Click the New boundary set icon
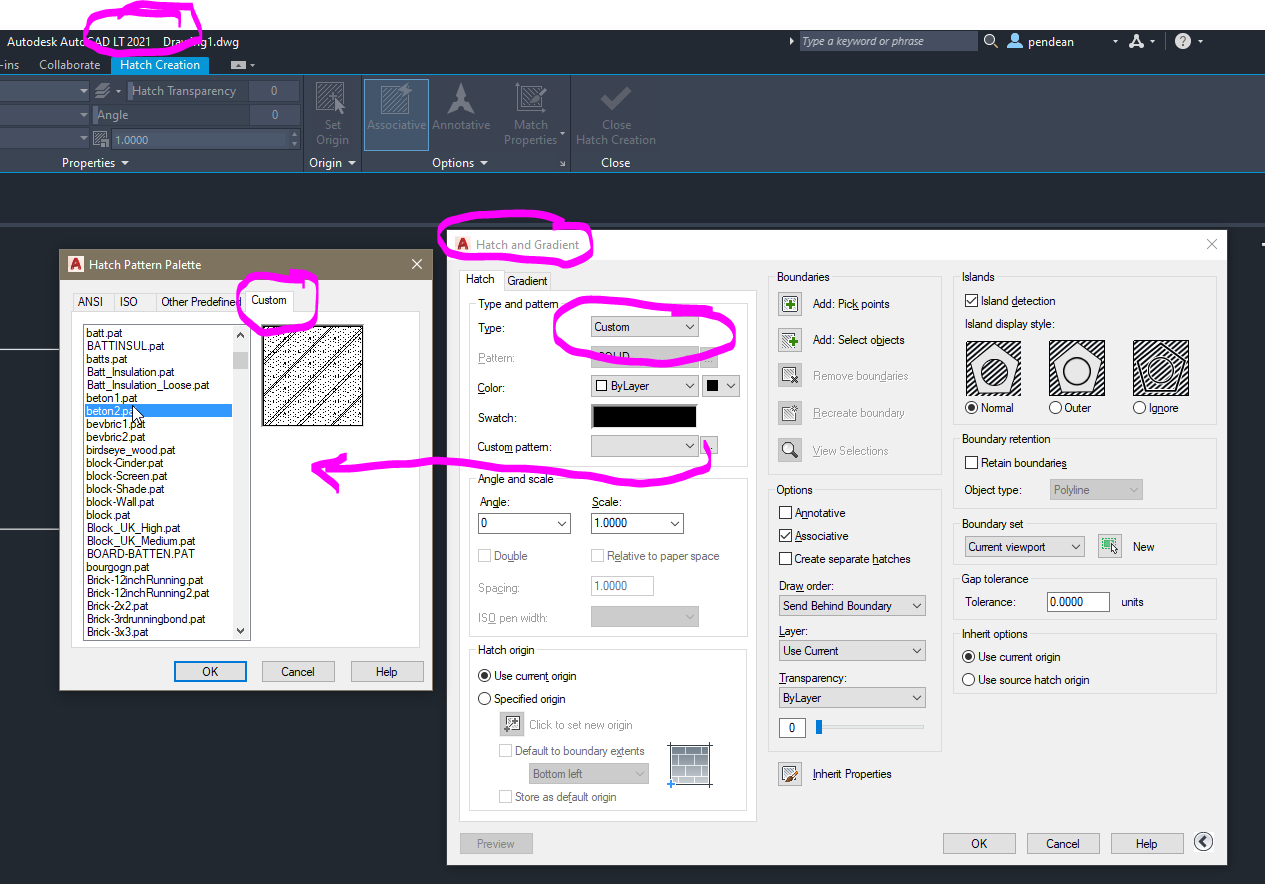The height and width of the screenshot is (884, 1265). coord(1111,544)
